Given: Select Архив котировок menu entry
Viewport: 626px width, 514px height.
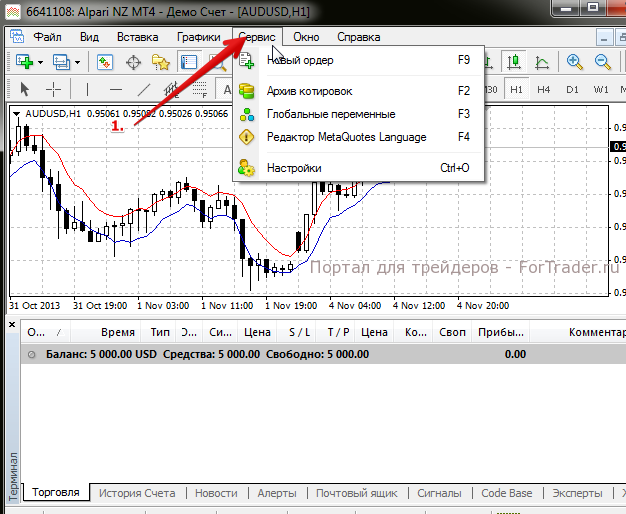Looking at the screenshot, I should tap(309, 91).
